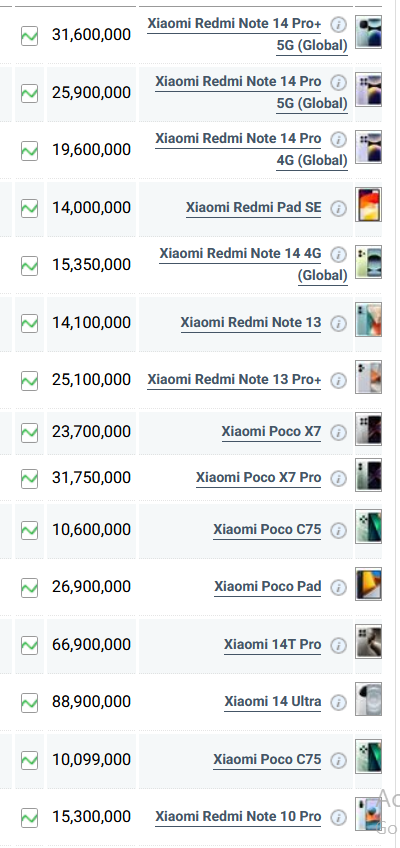This screenshot has width=400, height=848.
Task: Open chart icon for 14,100,000 Redmi Note 13
Action: point(29,323)
